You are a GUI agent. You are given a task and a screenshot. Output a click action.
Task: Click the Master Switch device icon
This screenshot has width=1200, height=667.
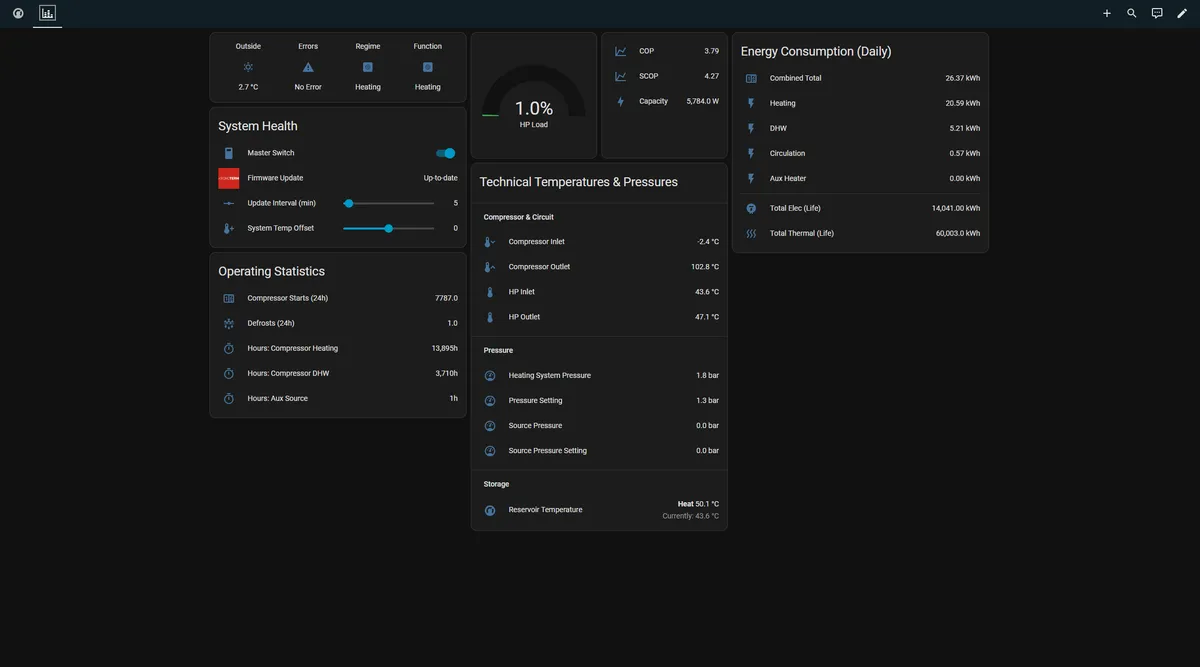point(229,153)
